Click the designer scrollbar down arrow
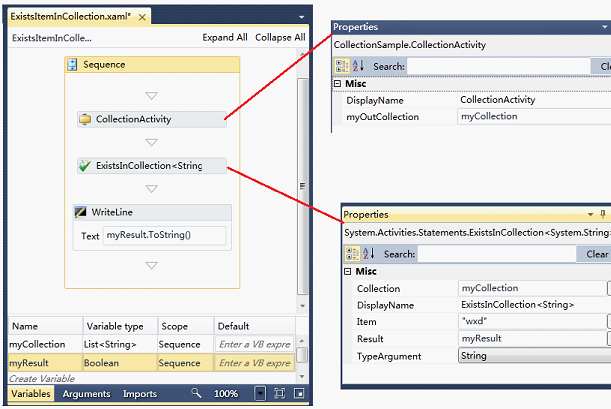 (302, 306)
